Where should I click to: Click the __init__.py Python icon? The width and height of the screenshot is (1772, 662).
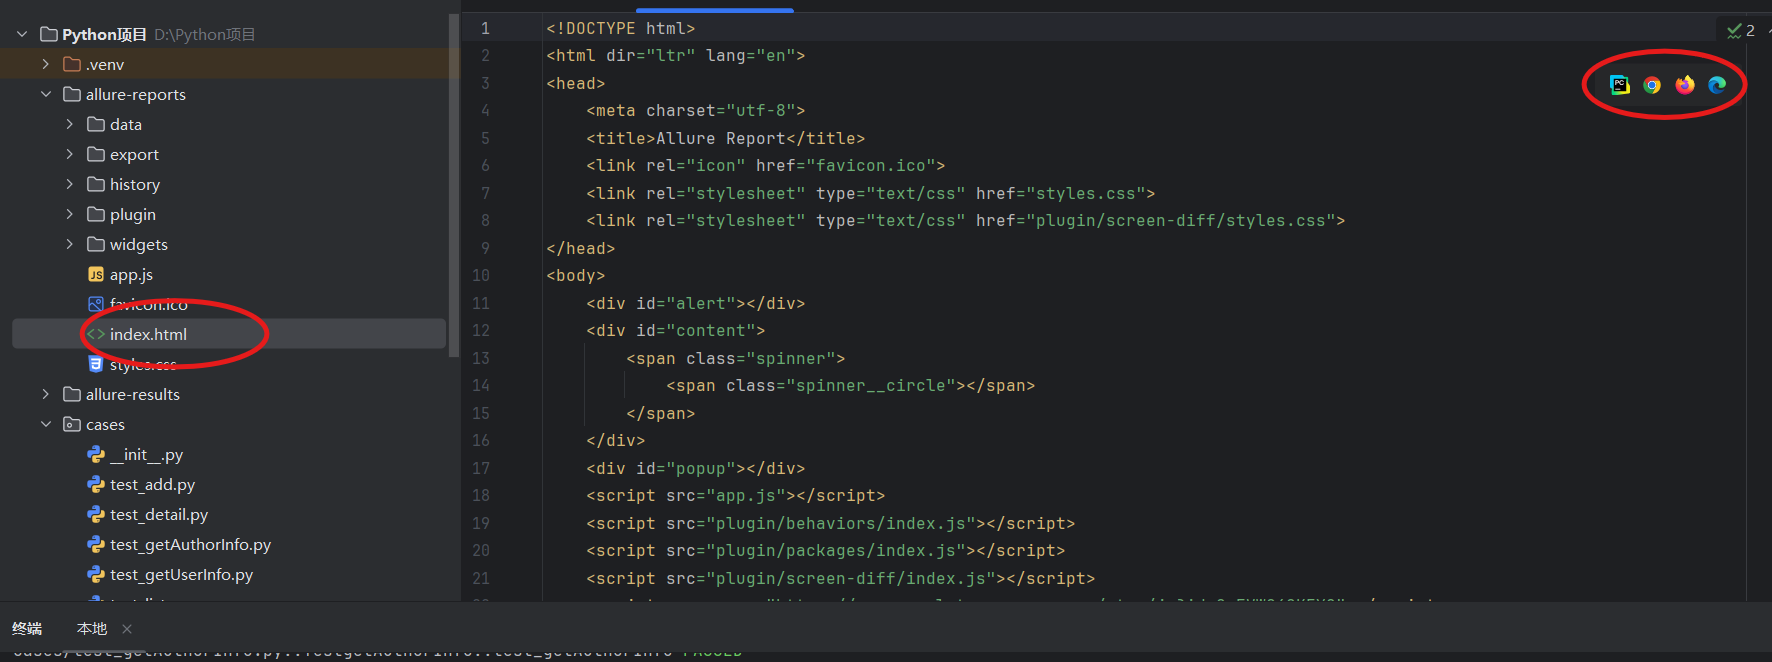coord(96,454)
